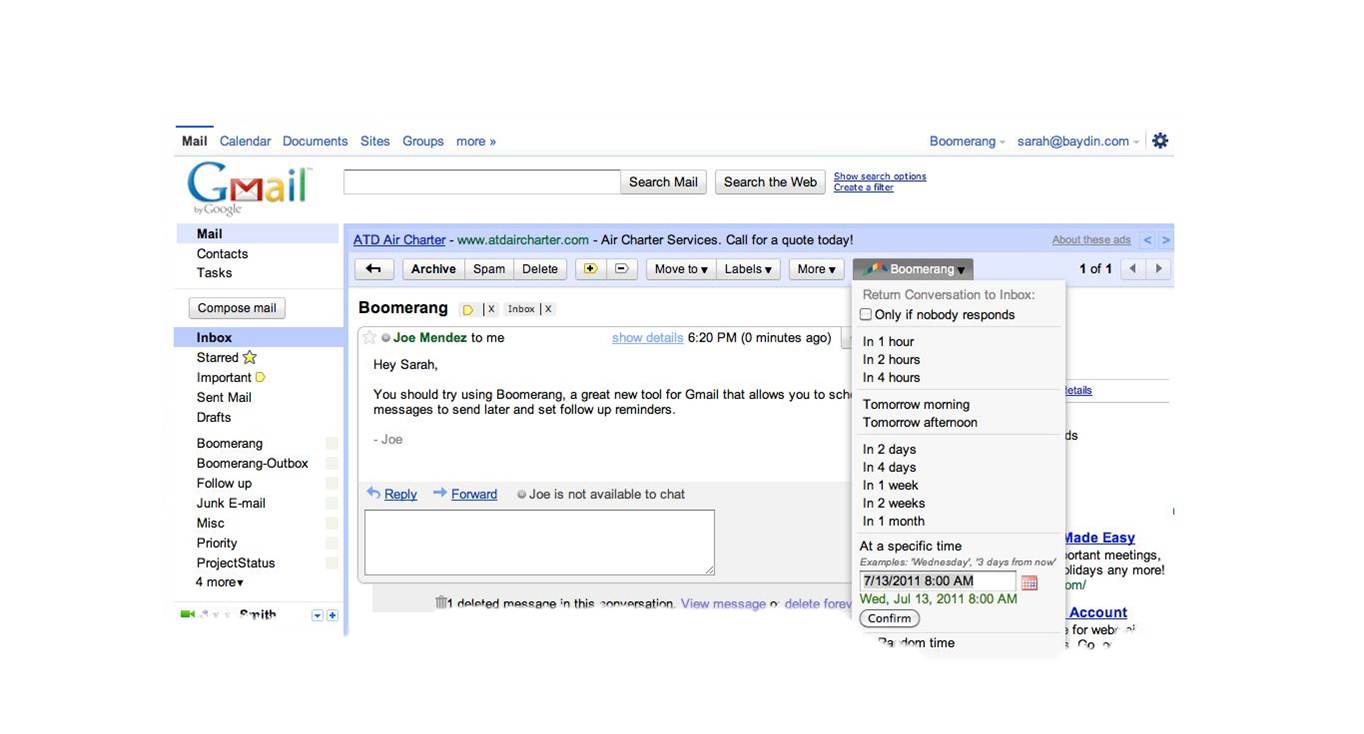The height and width of the screenshot is (734, 1364).
Task: Click the video camera chat icon
Action: click(x=187, y=614)
